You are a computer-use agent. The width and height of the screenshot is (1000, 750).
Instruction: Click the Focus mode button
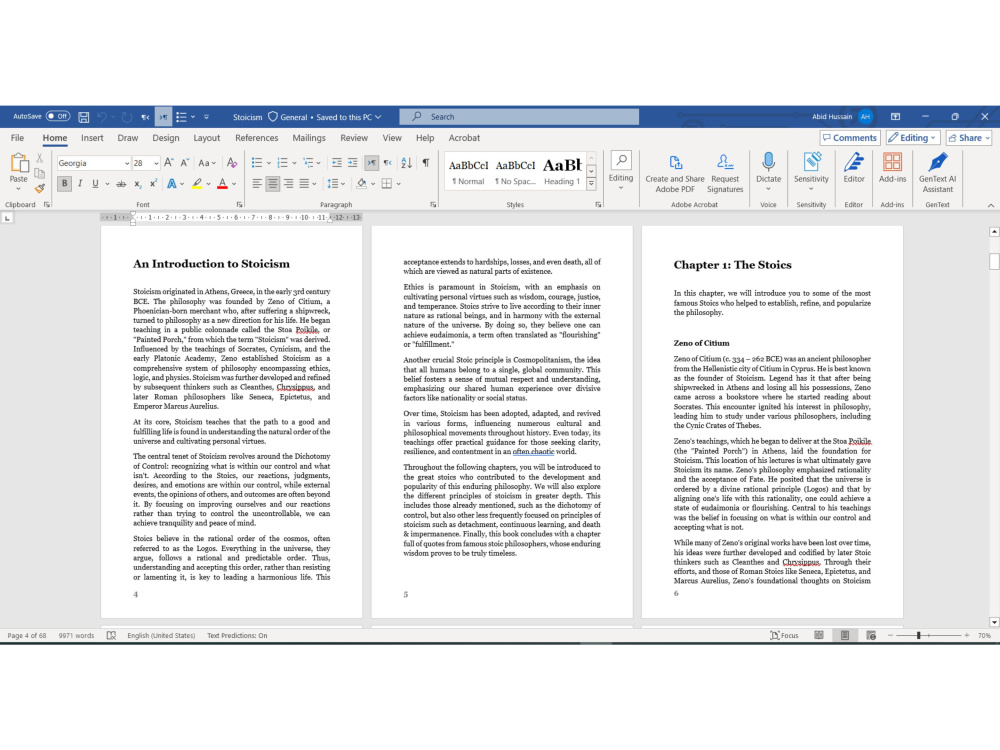(x=784, y=635)
